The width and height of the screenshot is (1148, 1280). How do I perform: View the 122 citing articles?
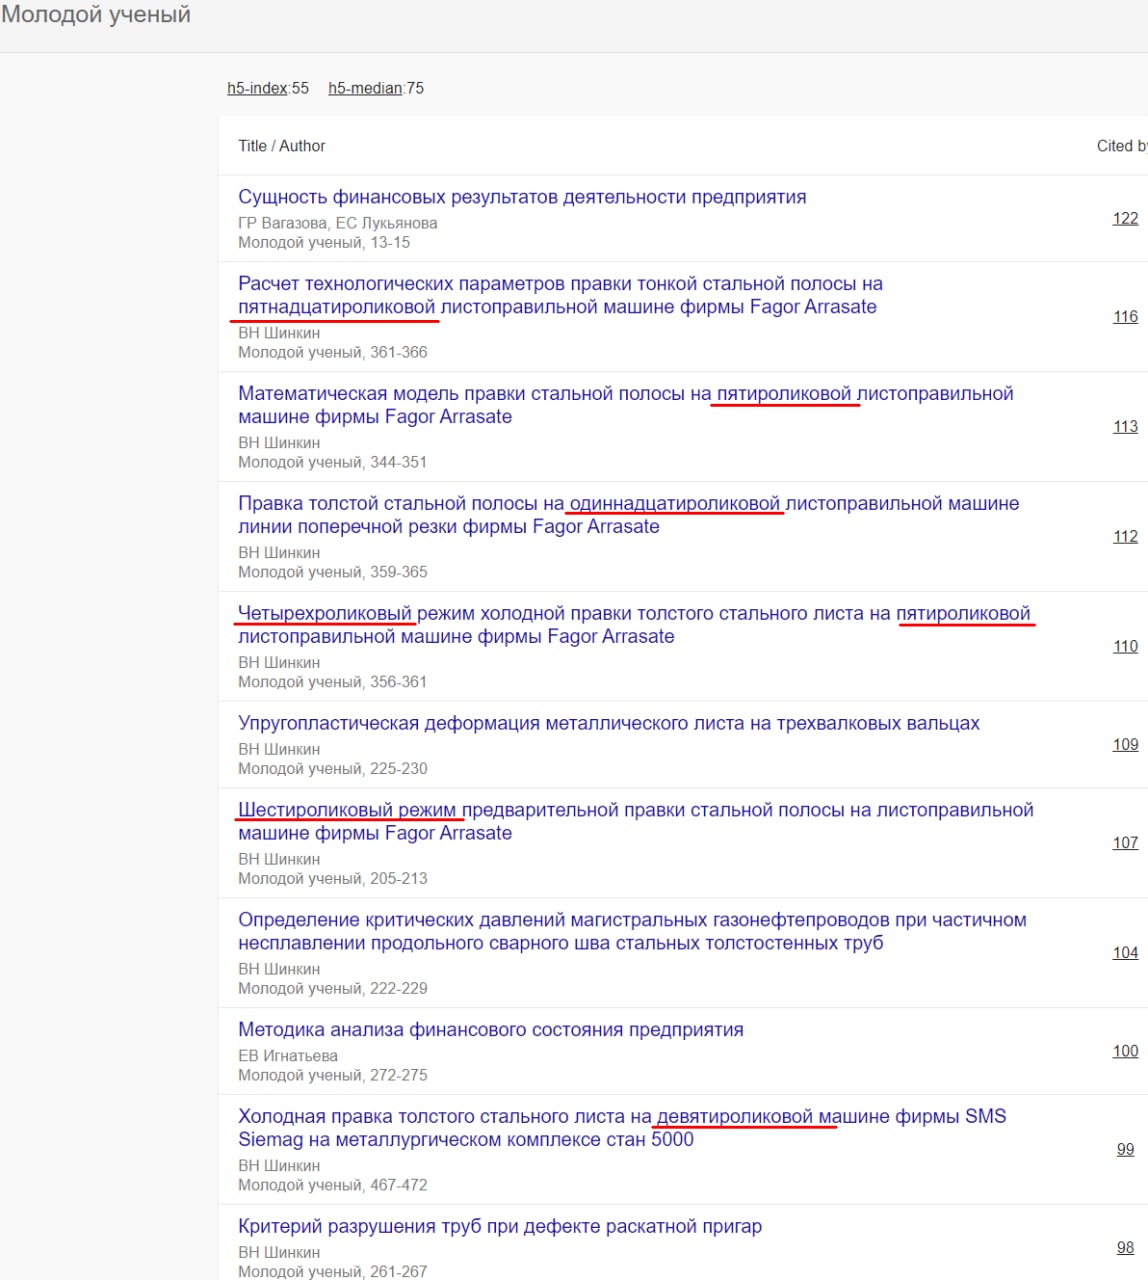coord(1125,218)
